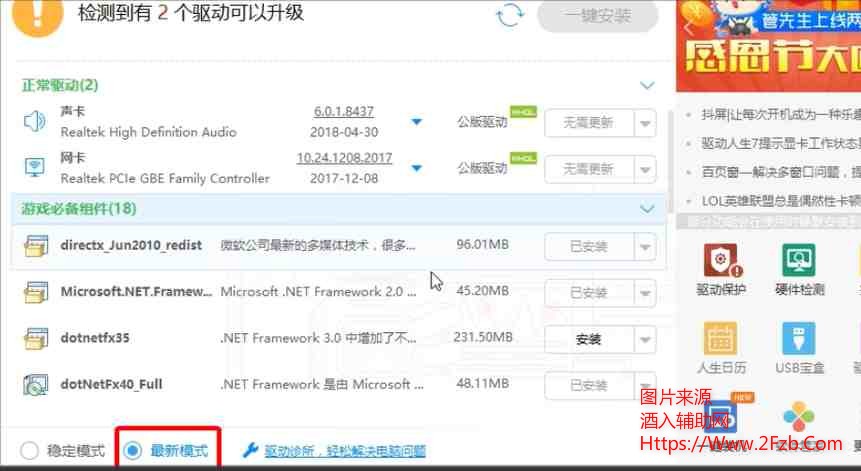Click the colorful pinwheel tool icon
Screen dimensions: 861x471
tap(799, 417)
